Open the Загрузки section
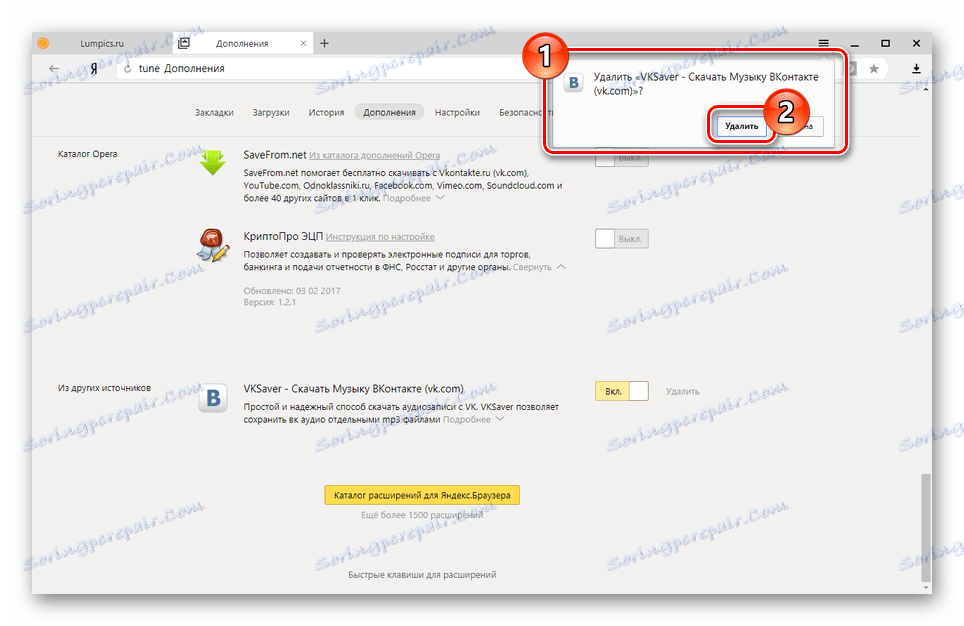The height and width of the screenshot is (626, 964). click(x=271, y=113)
